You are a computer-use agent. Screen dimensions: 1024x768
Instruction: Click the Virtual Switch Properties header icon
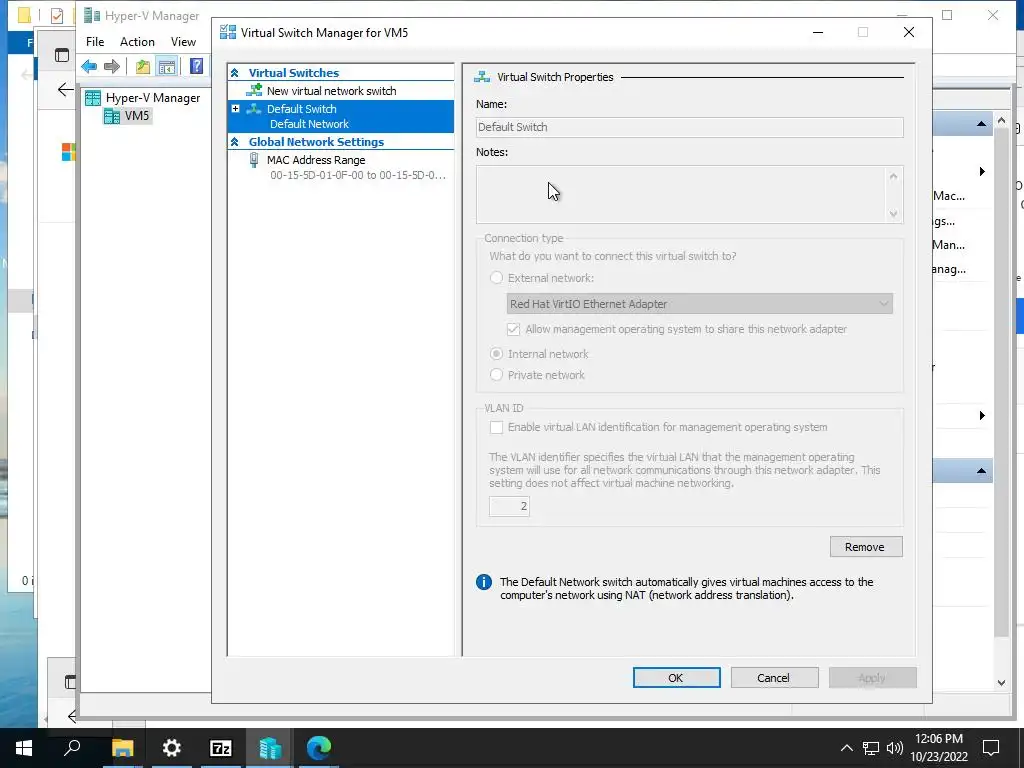482,77
